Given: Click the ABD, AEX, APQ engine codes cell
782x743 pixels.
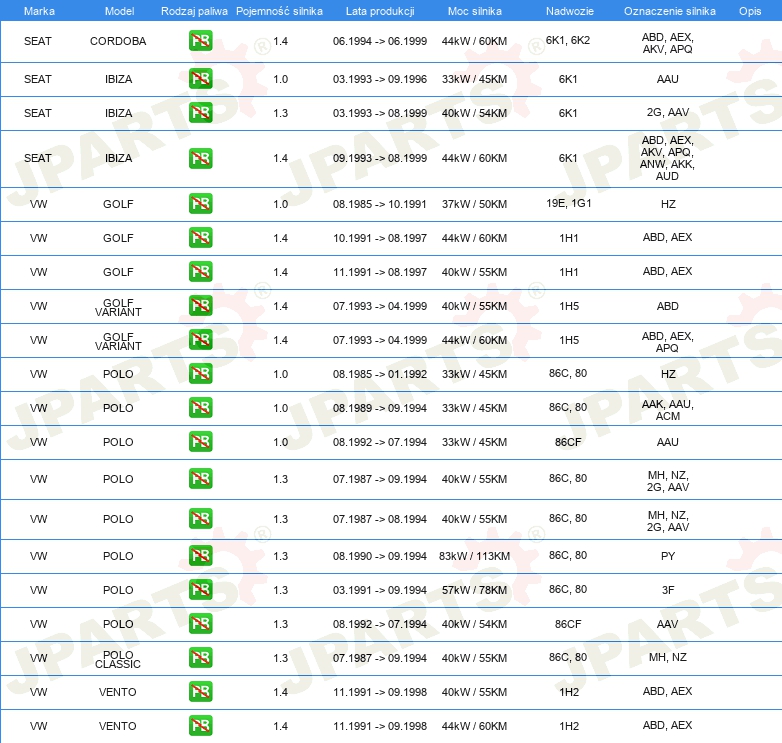Looking at the screenshot, I should coord(668,342).
